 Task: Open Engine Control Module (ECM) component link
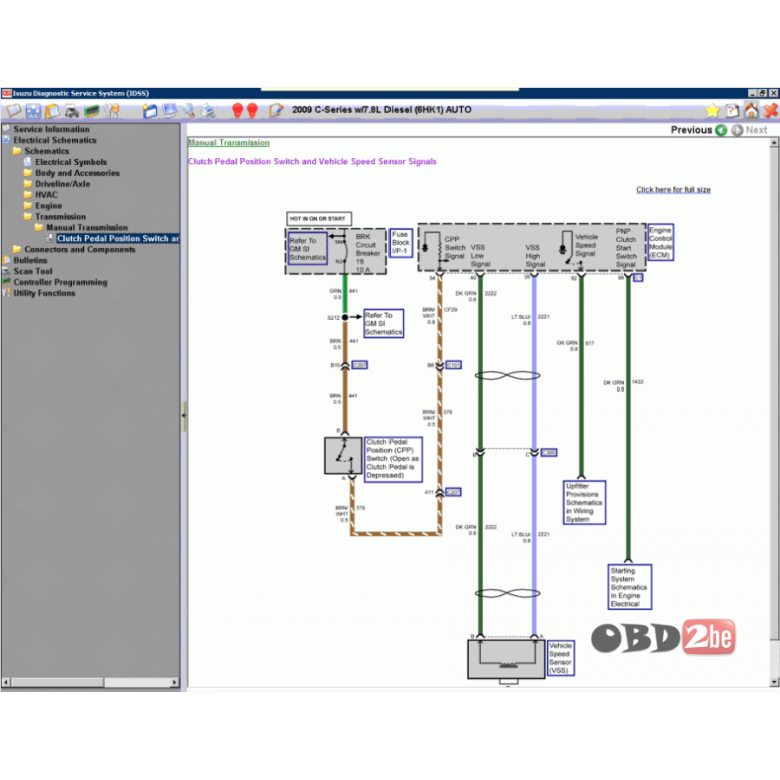pos(661,242)
